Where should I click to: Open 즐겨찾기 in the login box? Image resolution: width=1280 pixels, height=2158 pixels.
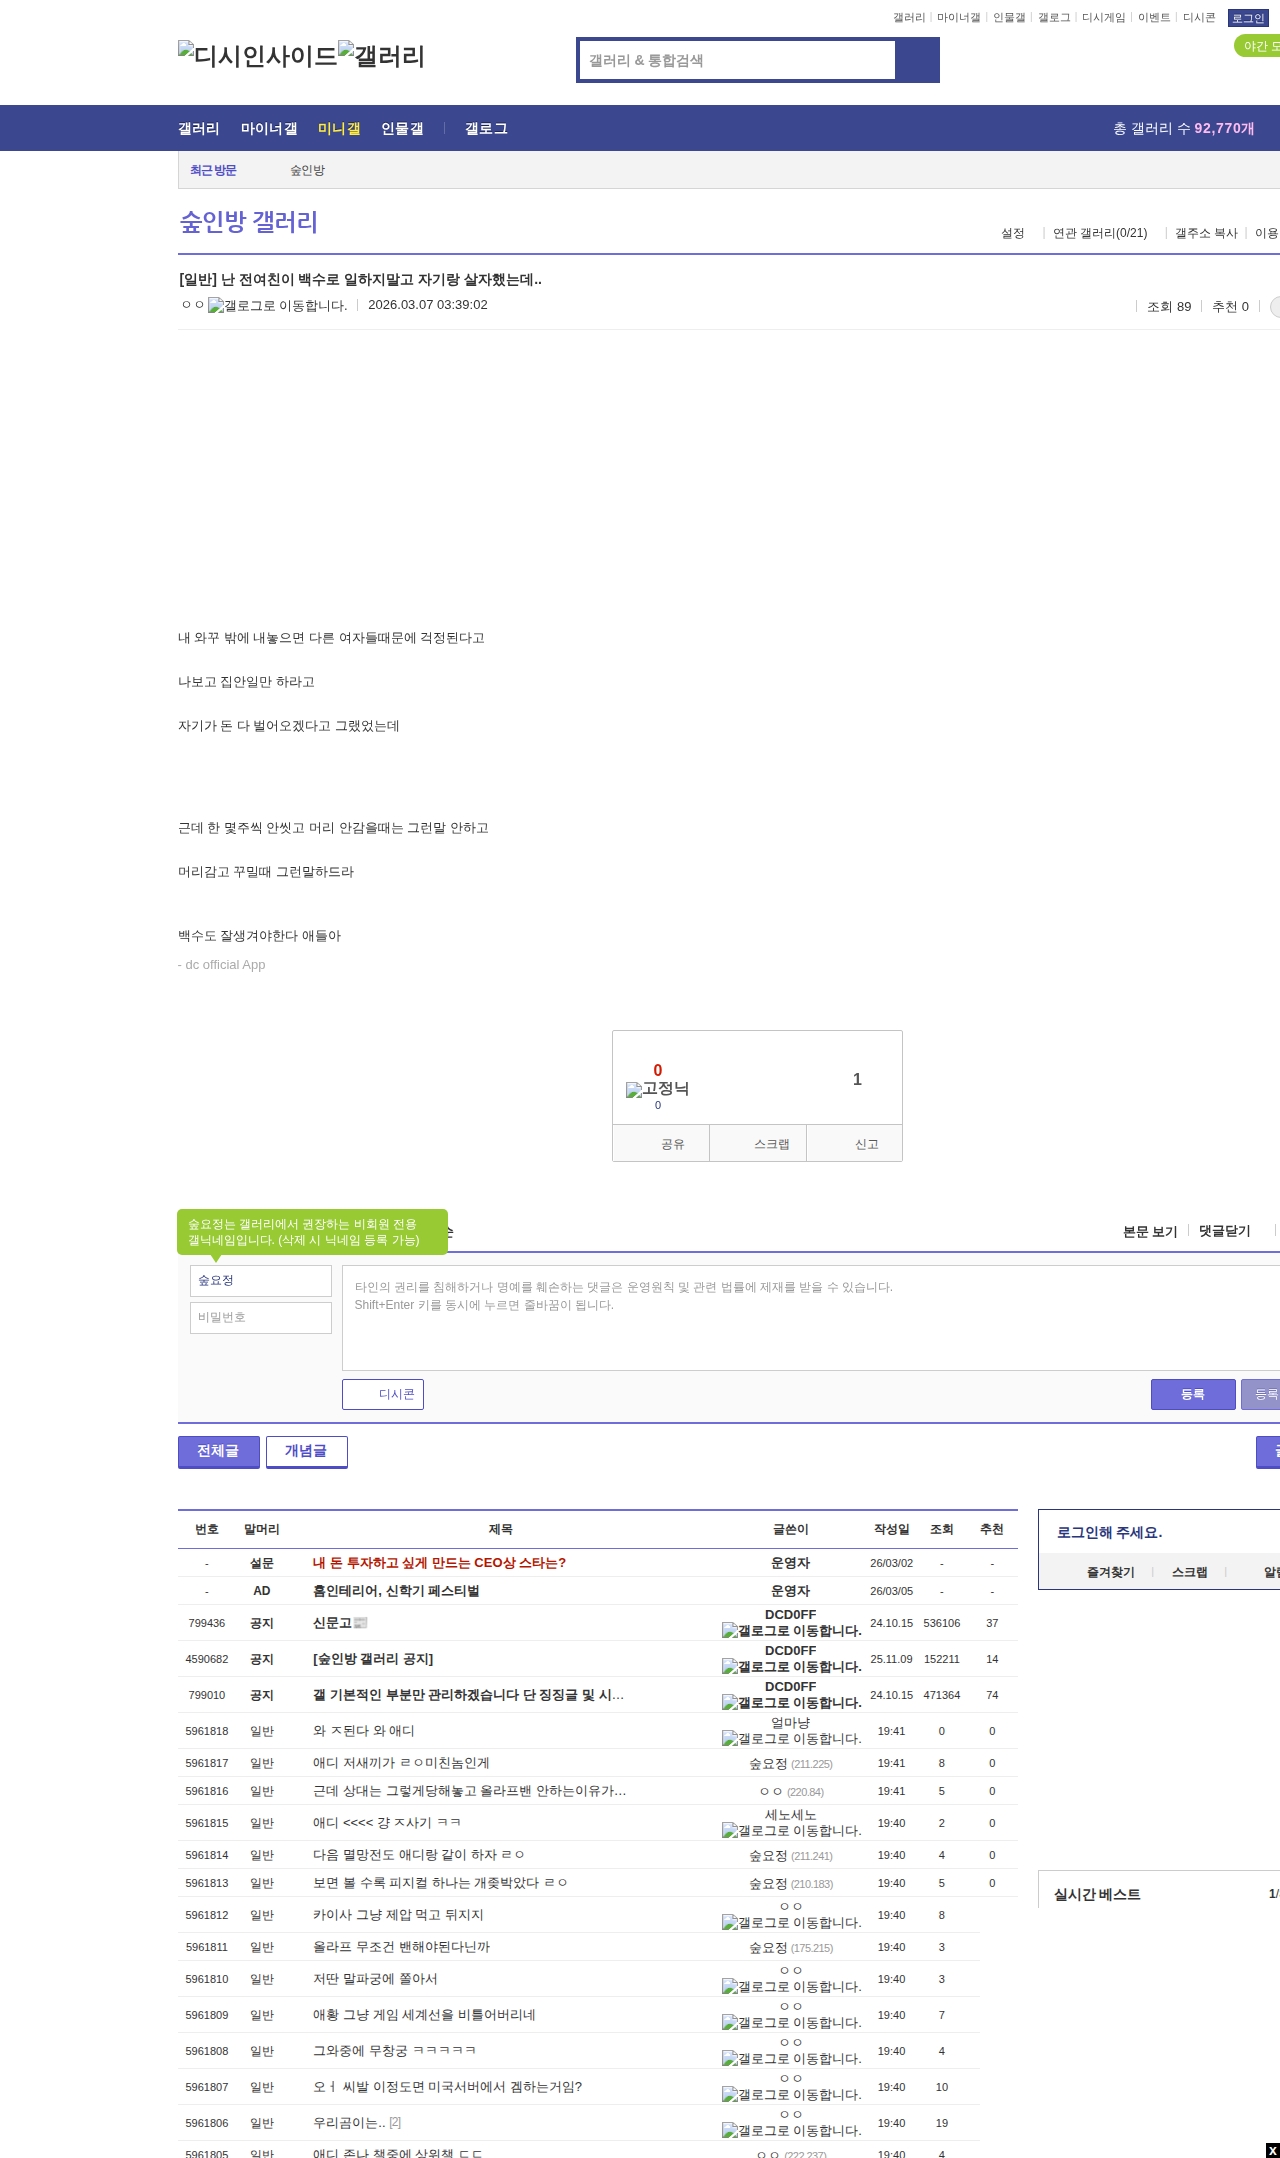1111,1572
